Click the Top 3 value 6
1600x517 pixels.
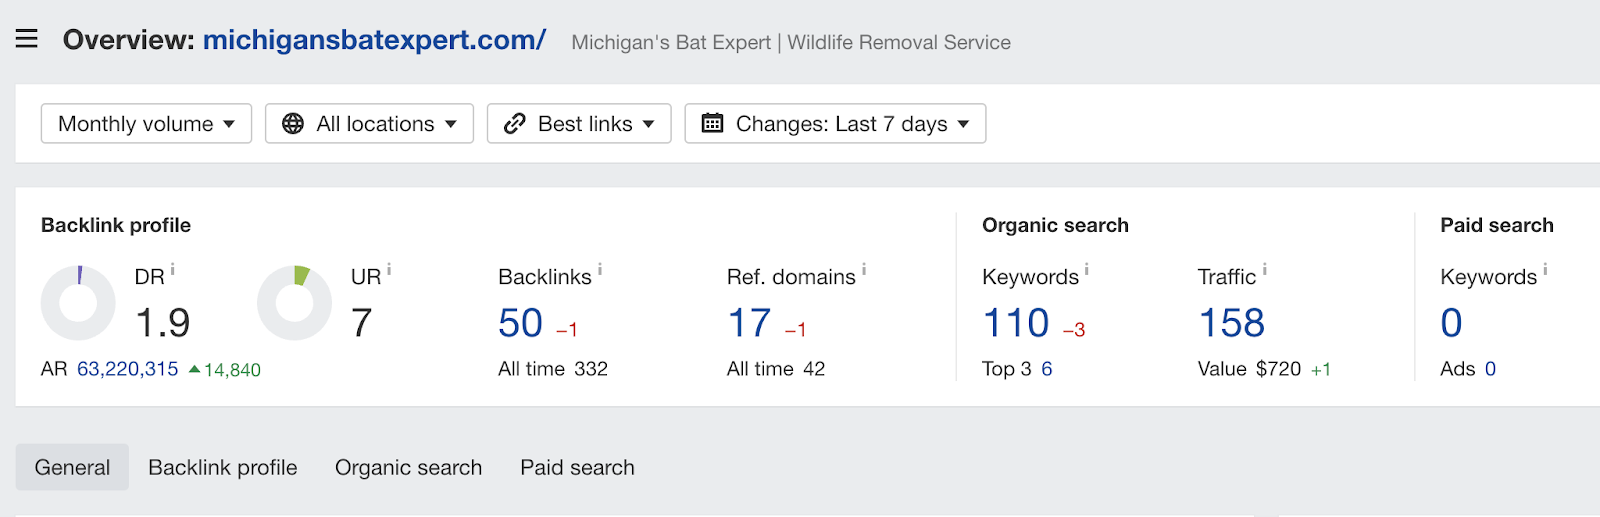click(x=1047, y=369)
